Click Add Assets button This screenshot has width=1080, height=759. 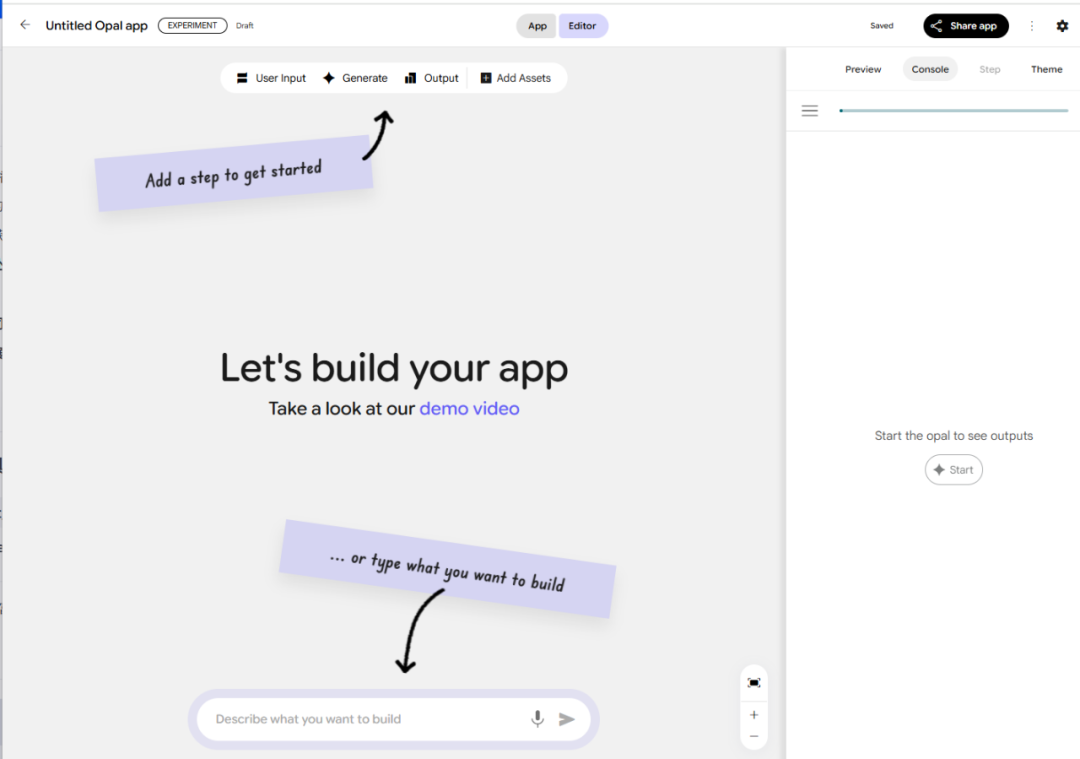coord(515,78)
